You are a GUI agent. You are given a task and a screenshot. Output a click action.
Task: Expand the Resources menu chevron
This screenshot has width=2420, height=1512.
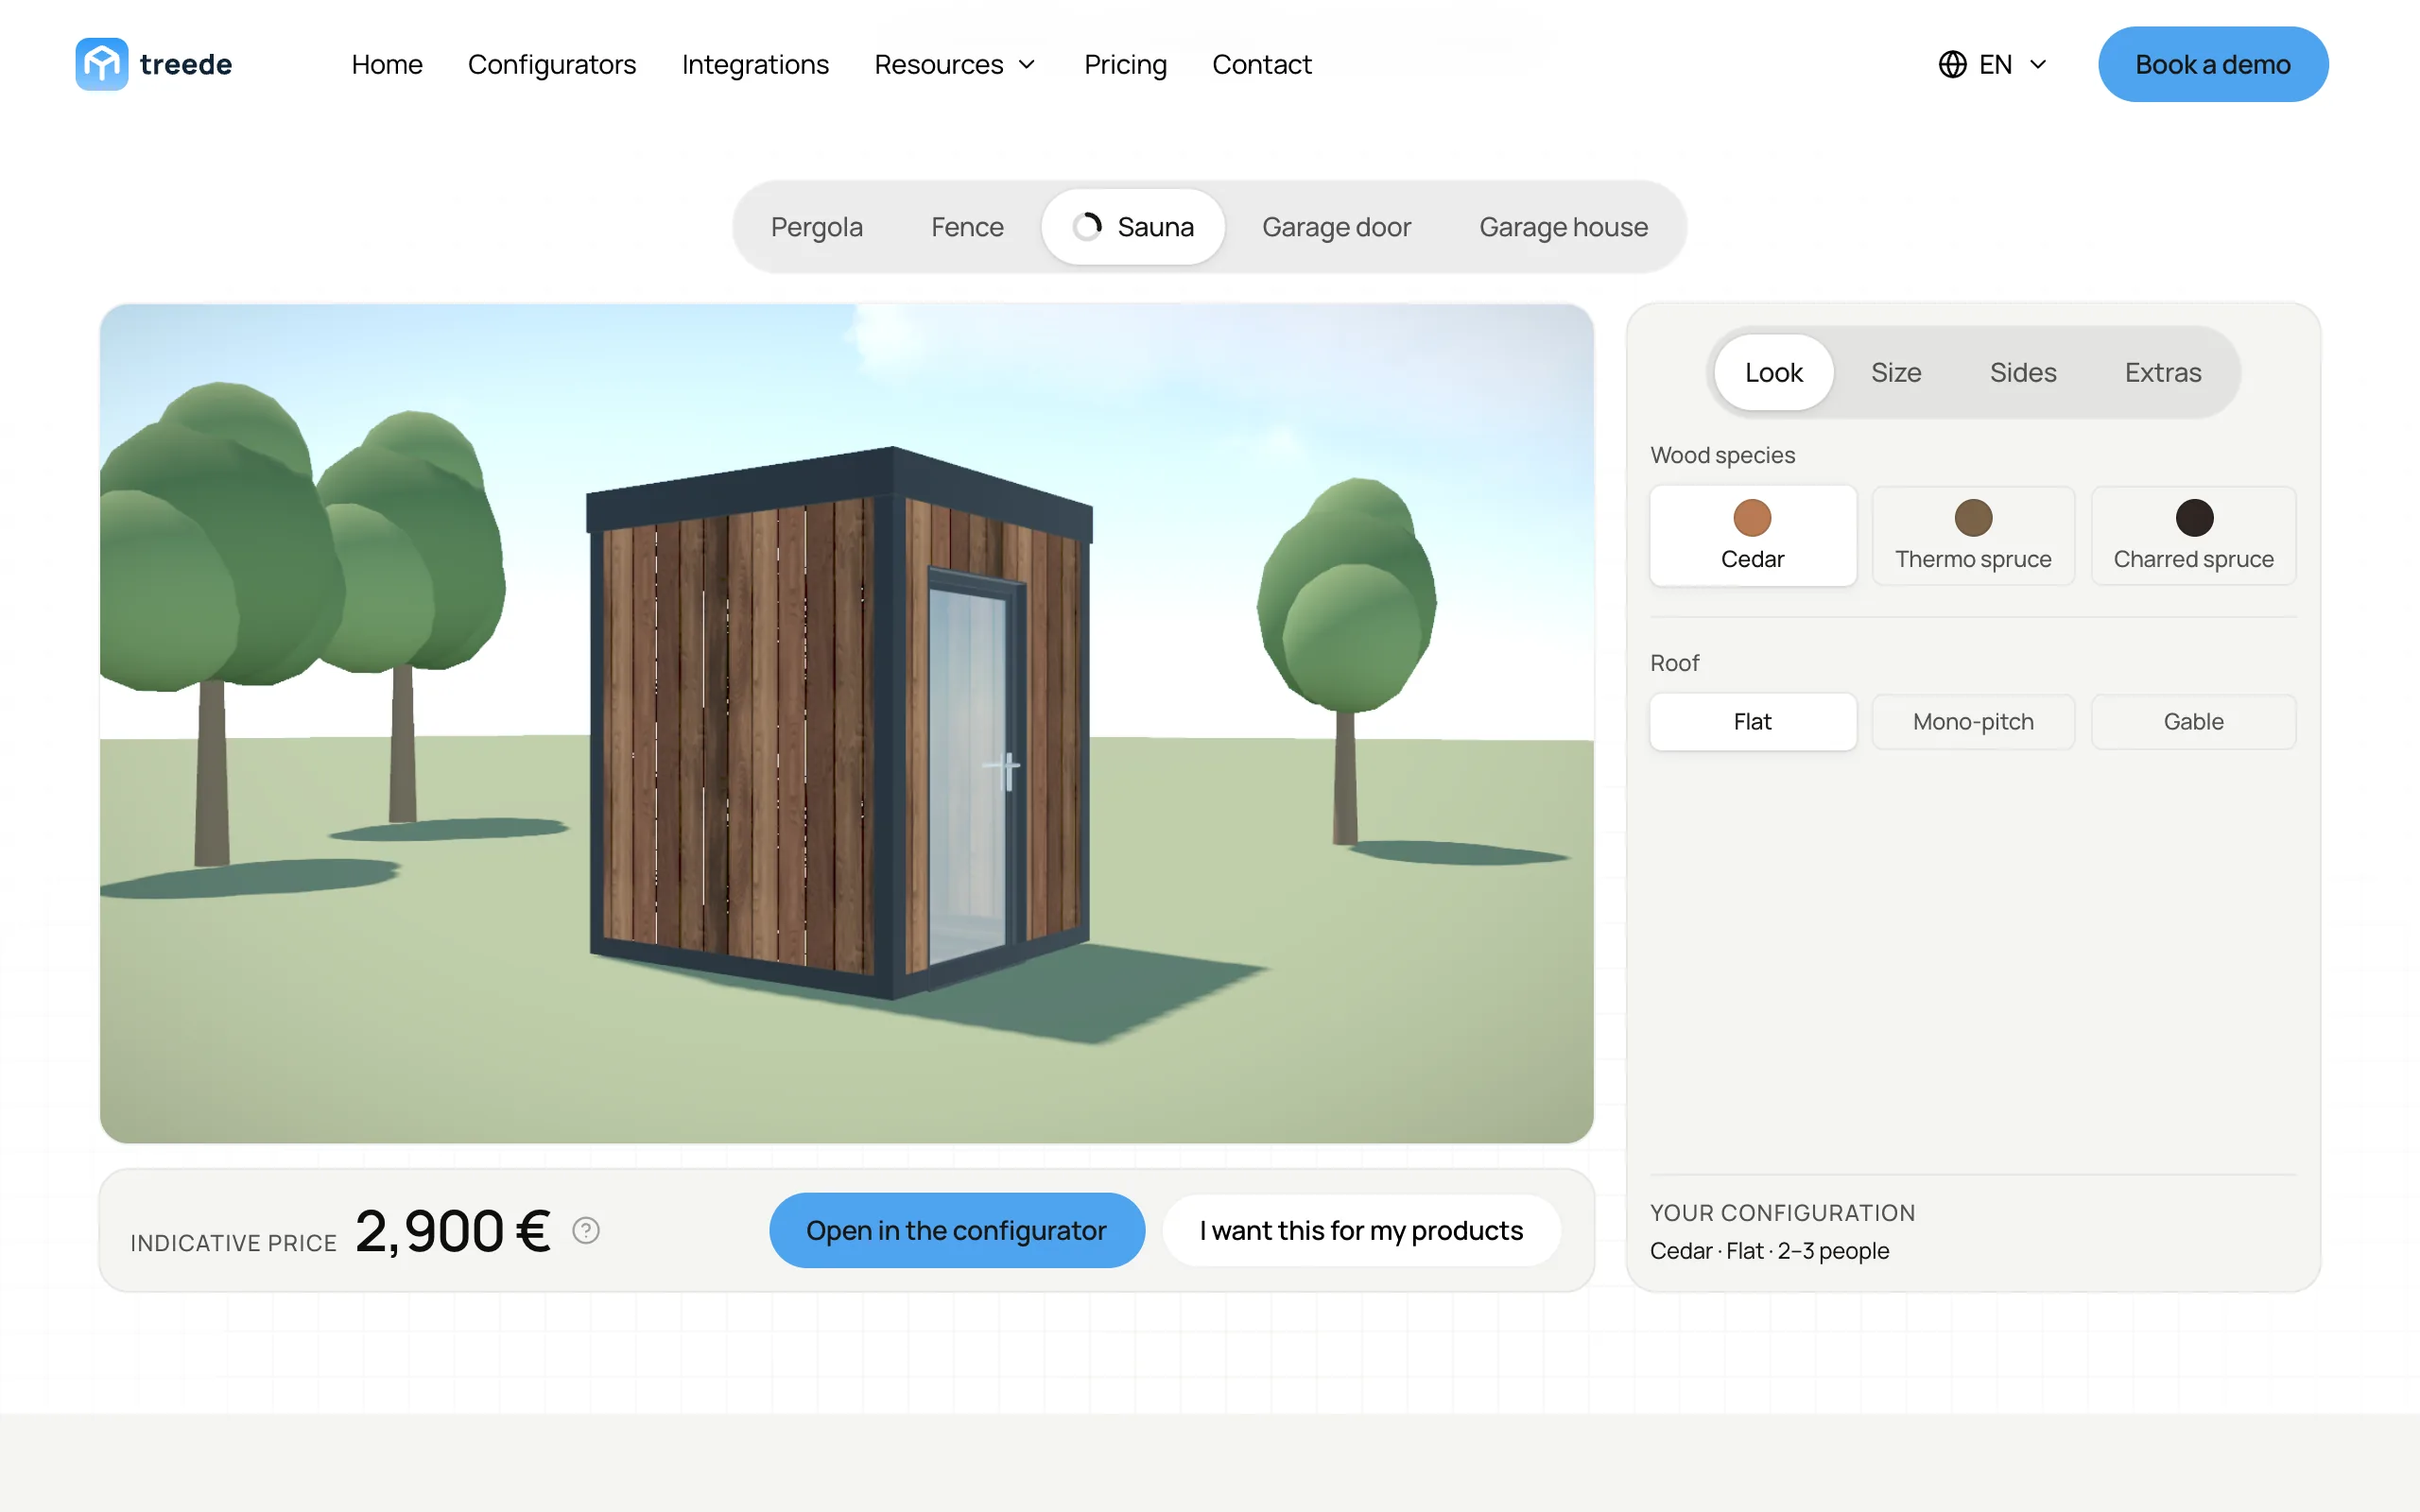(1027, 64)
